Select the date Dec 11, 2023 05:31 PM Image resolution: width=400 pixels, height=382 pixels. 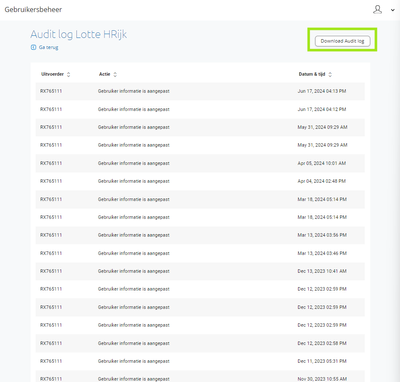coord(322,361)
